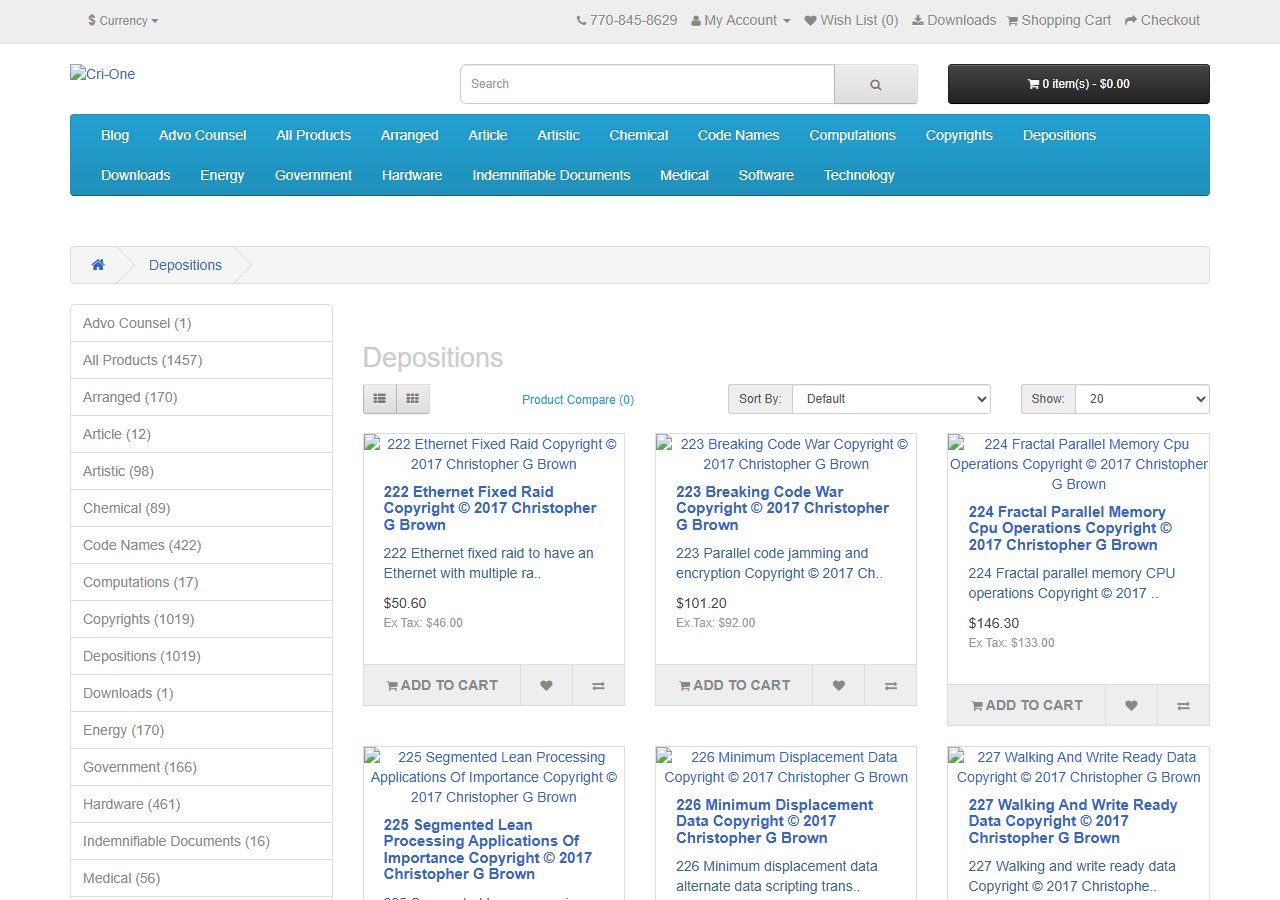Select Advo Counsel (1) in sidebar
Viewport: 1280px width, 900px height.
click(x=201, y=323)
